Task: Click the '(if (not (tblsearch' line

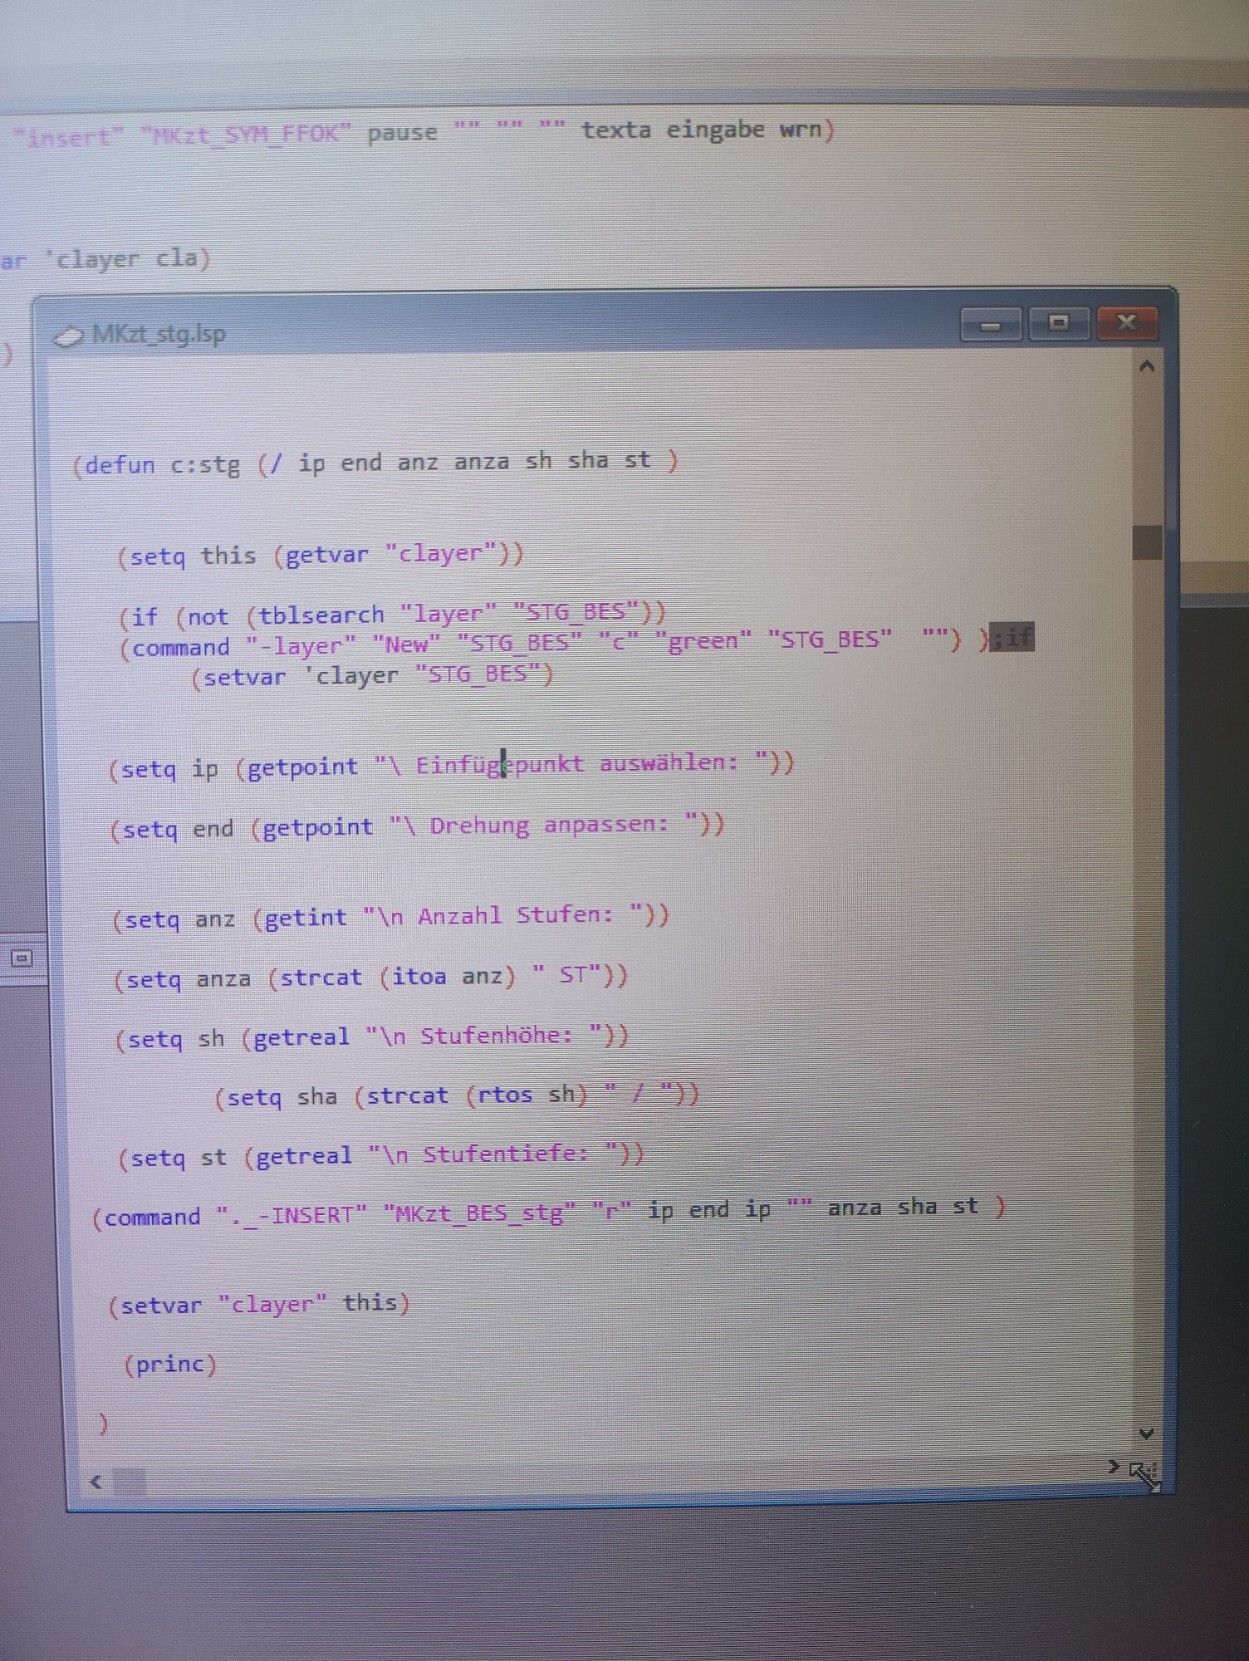Action: pos(392,614)
